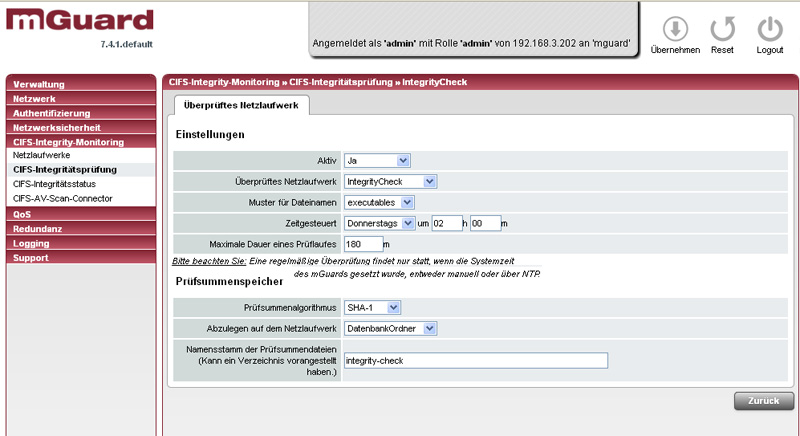Select the Überprüftes Netzlaufwerk tab
The image size is (800, 436).
(238, 104)
